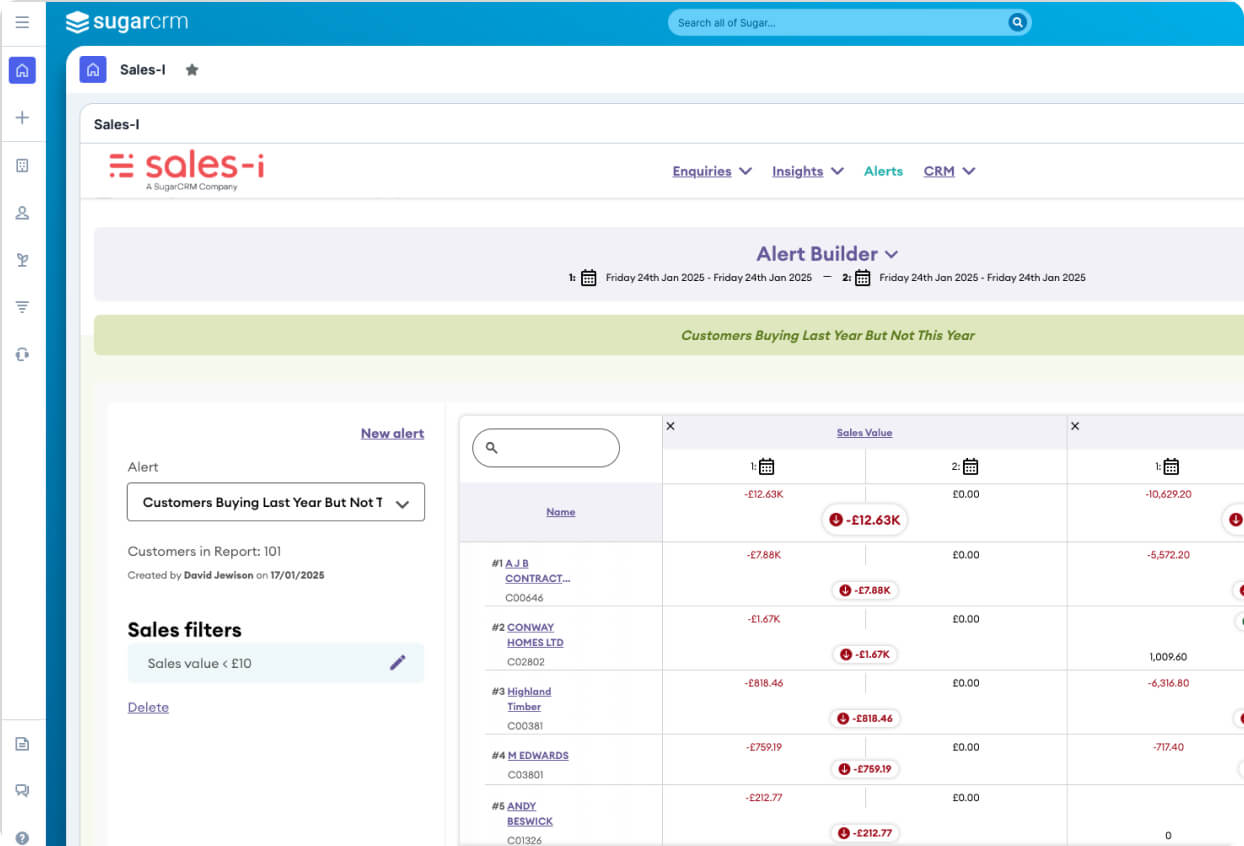The image size is (1244, 846).
Task: Click the New alert link
Action: [x=392, y=433]
